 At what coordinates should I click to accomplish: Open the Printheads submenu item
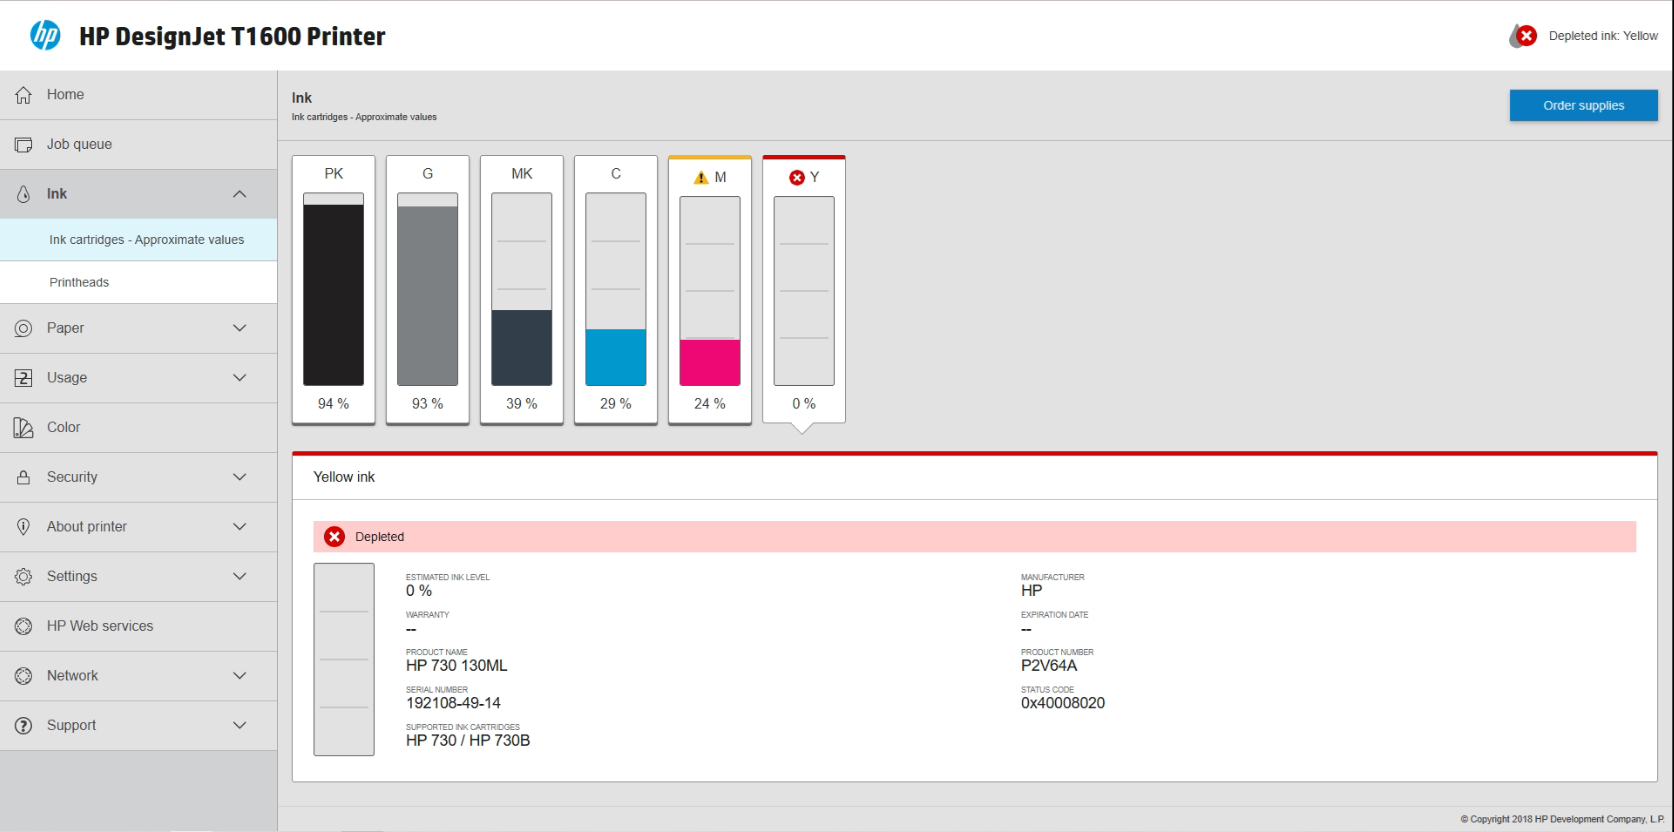pos(138,283)
